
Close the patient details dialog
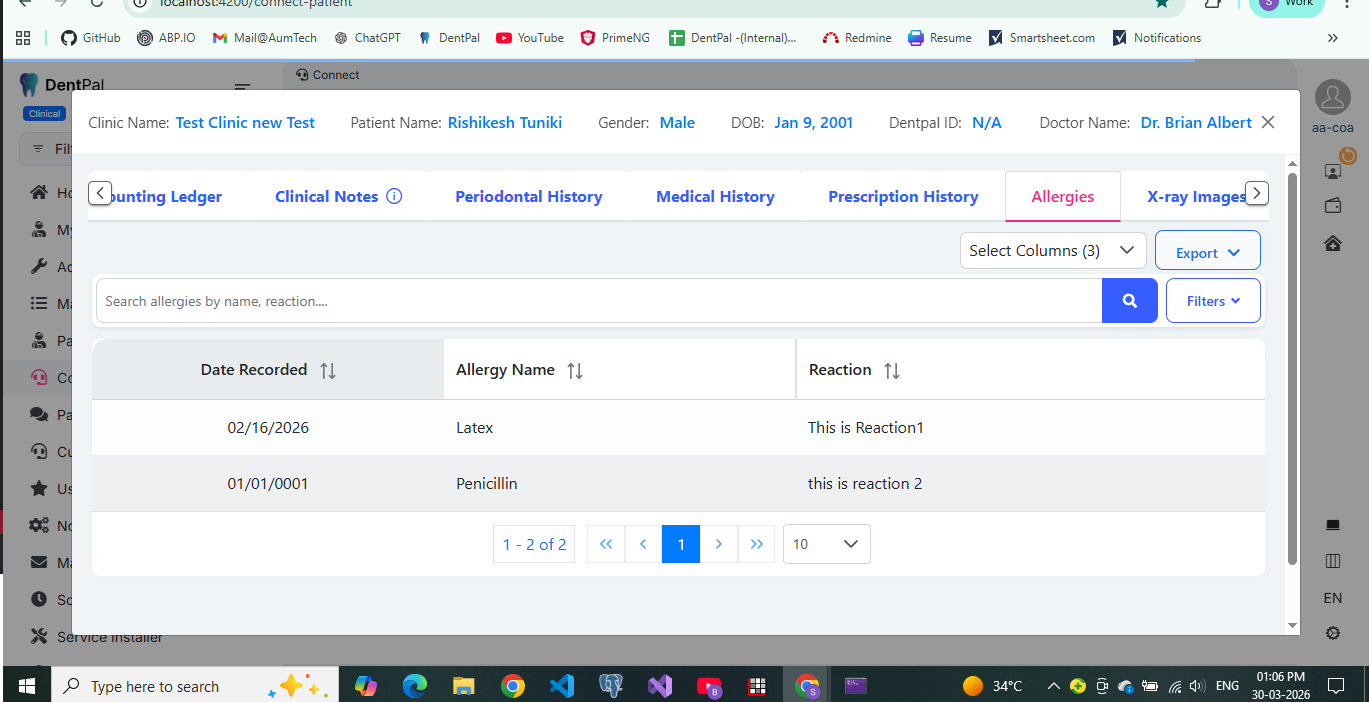1268,122
